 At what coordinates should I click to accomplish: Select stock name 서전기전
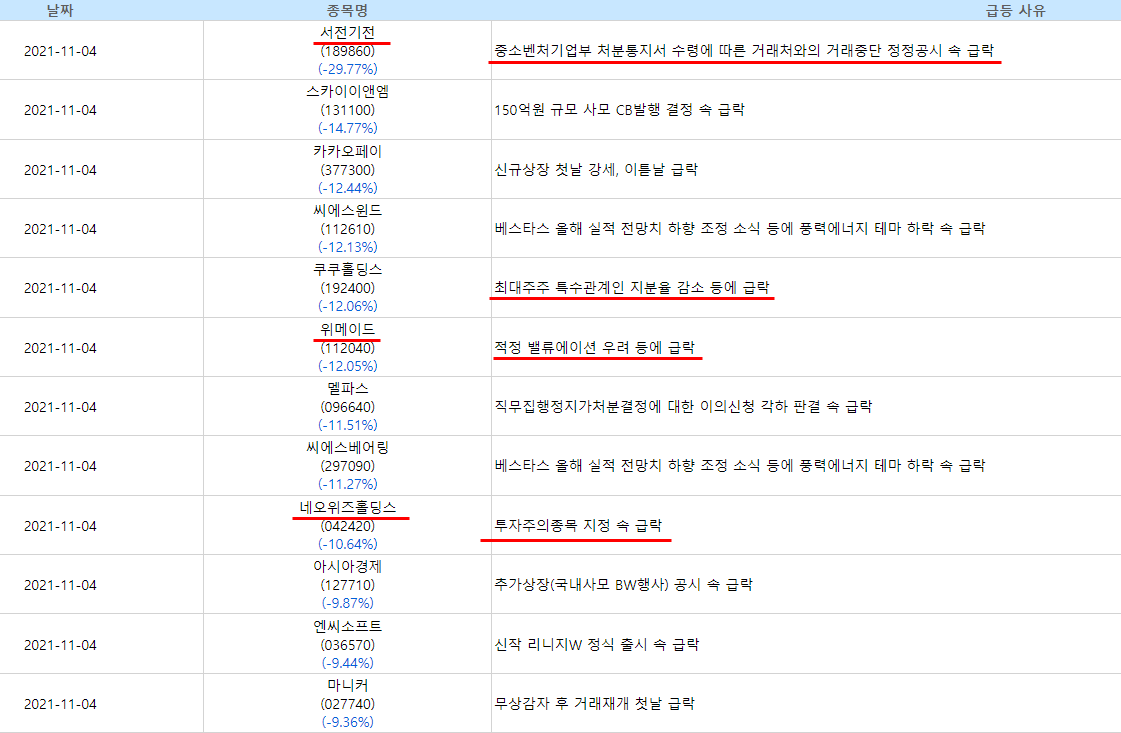[x=347, y=33]
